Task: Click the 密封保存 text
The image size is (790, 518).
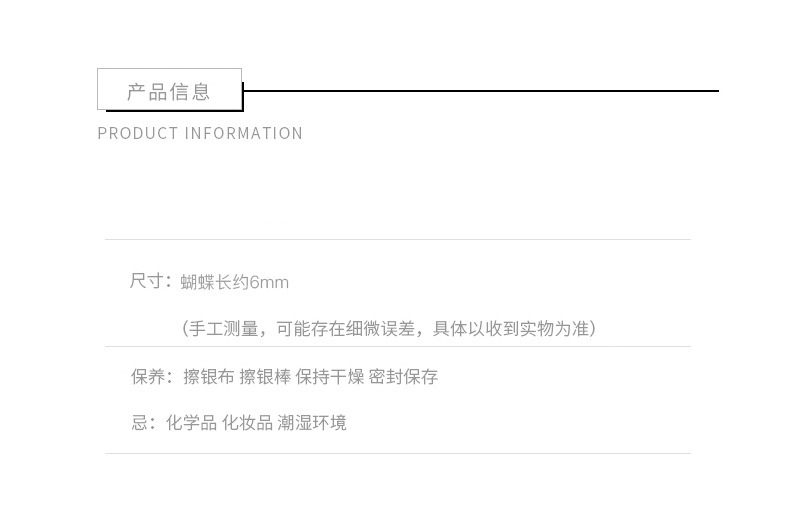Action: [403, 377]
